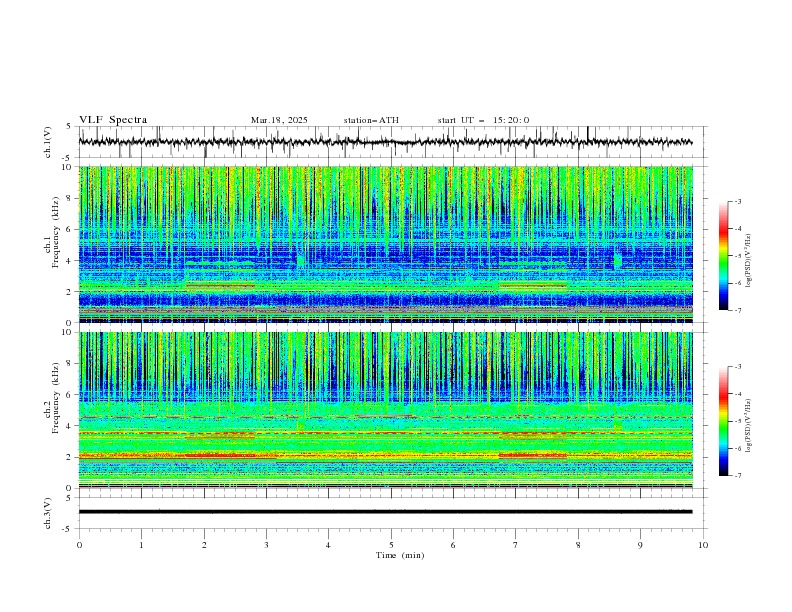Click the ch.3 voltage waveform trace
Screen dimensions: 792x612
pyautogui.click(x=385, y=512)
